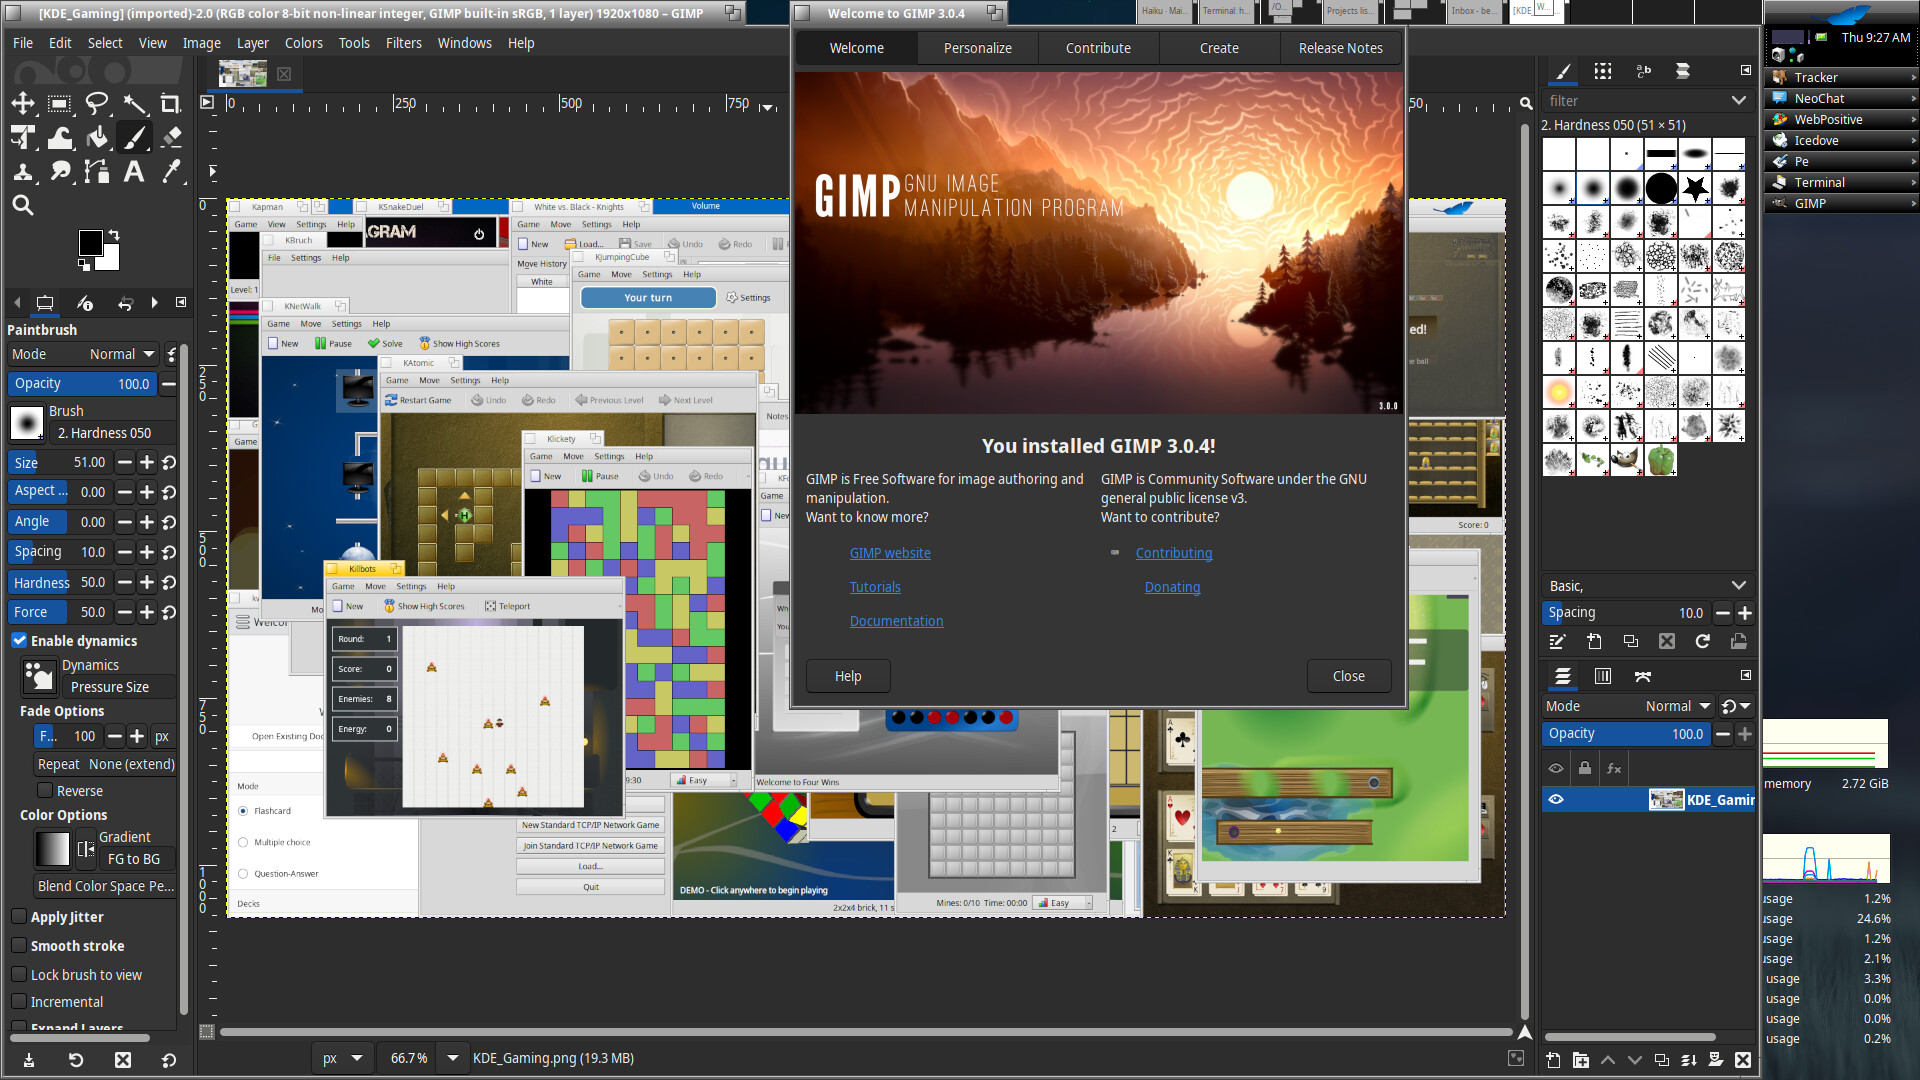Click the Refresh brushes icon
The height and width of the screenshot is (1080, 1920).
tap(1702, 642)
